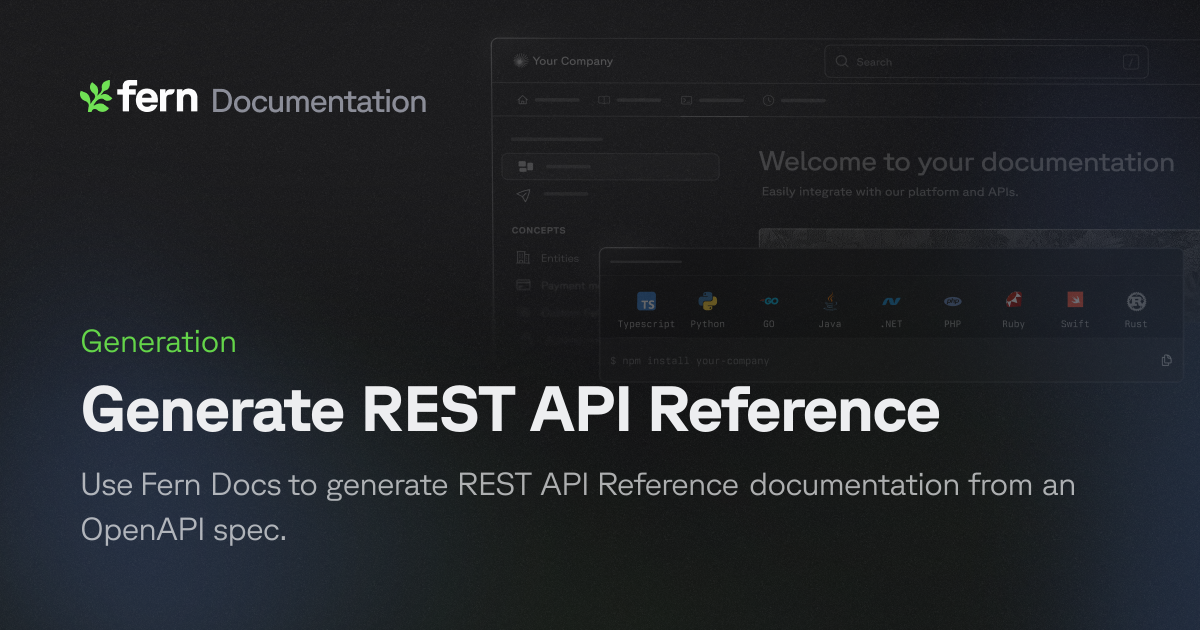The width and height of the screenshot is (1200, 630).
Task: Click the CONCEPTS section header
Action: pos(539,230)
